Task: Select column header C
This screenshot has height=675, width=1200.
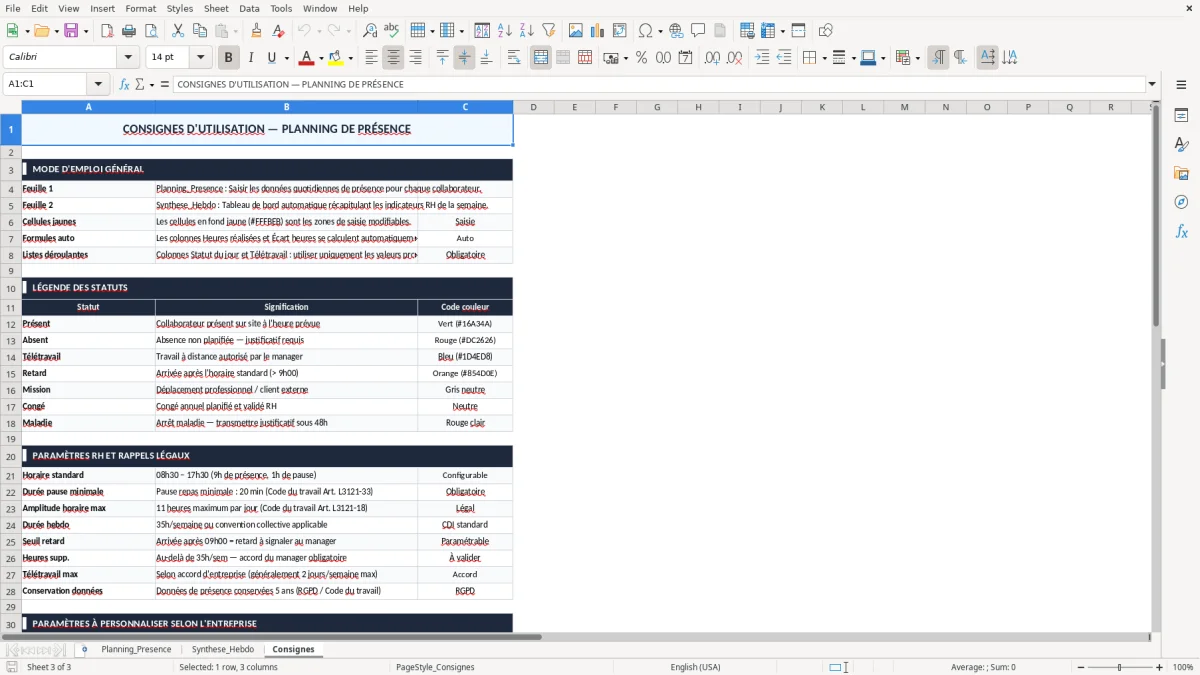Action: 465,107
